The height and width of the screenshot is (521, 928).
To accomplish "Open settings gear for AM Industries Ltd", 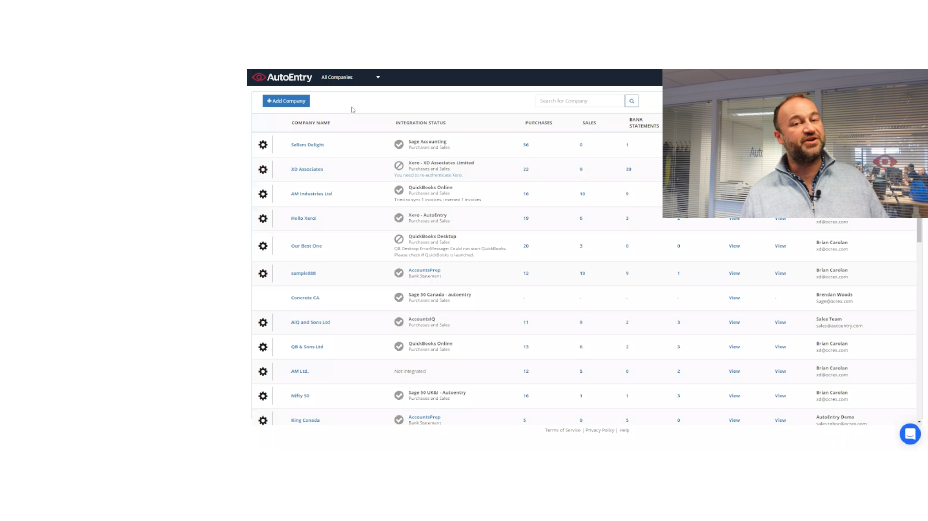I will [263, 194].
